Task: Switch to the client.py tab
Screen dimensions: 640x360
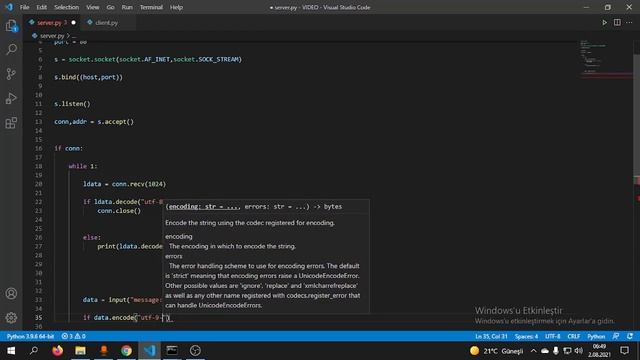Action: click(x=107, y=22)
